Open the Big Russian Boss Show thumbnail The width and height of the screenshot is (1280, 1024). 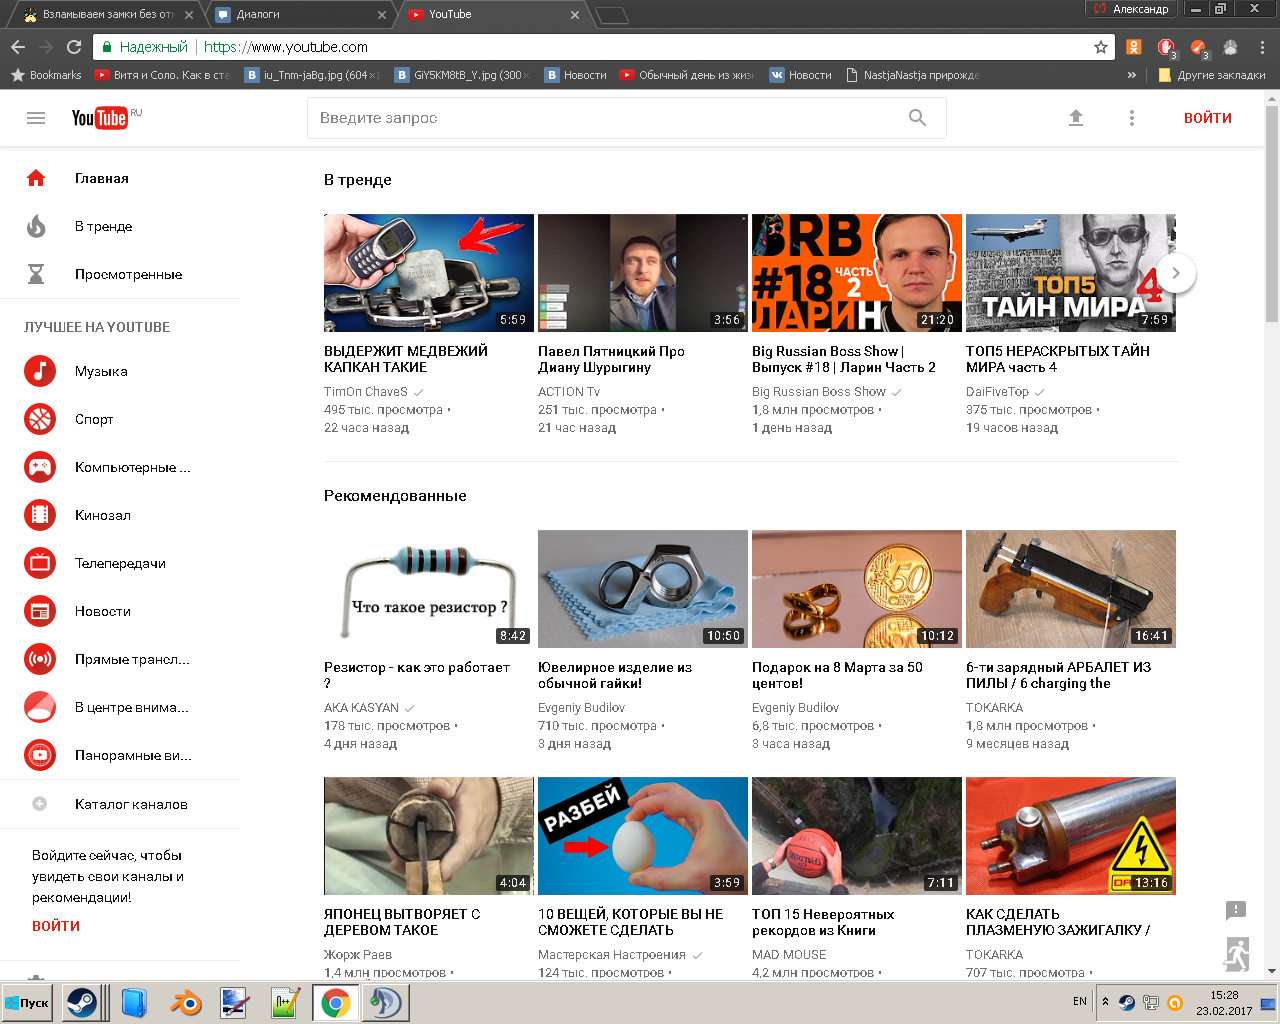click(857, 273)
